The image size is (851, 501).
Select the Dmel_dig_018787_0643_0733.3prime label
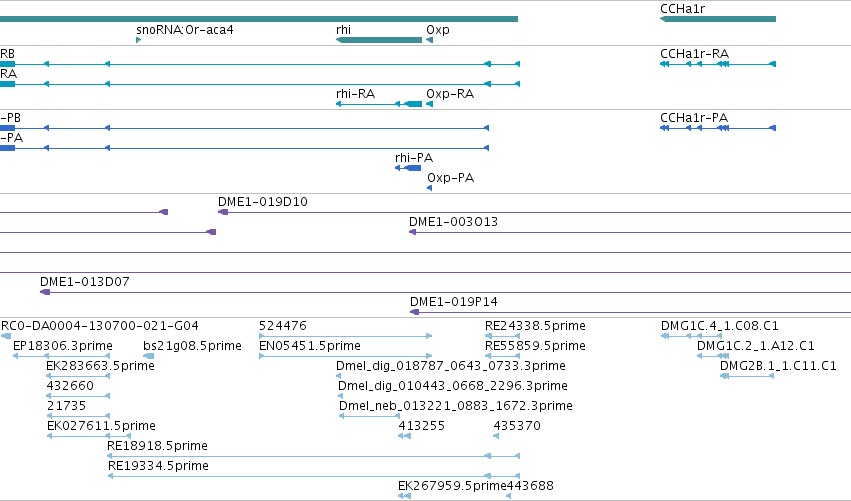pos(450,366)
